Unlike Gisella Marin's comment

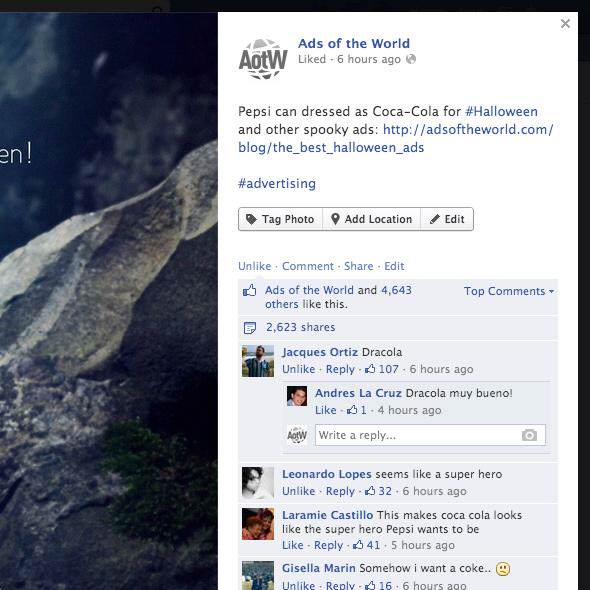pos(298,585)
